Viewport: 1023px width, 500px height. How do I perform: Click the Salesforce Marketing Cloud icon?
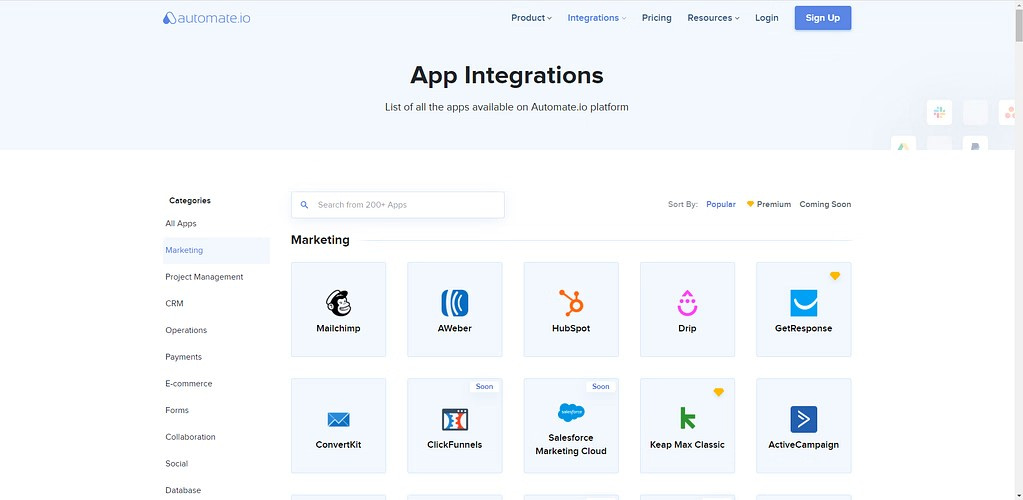click(571, 412)
